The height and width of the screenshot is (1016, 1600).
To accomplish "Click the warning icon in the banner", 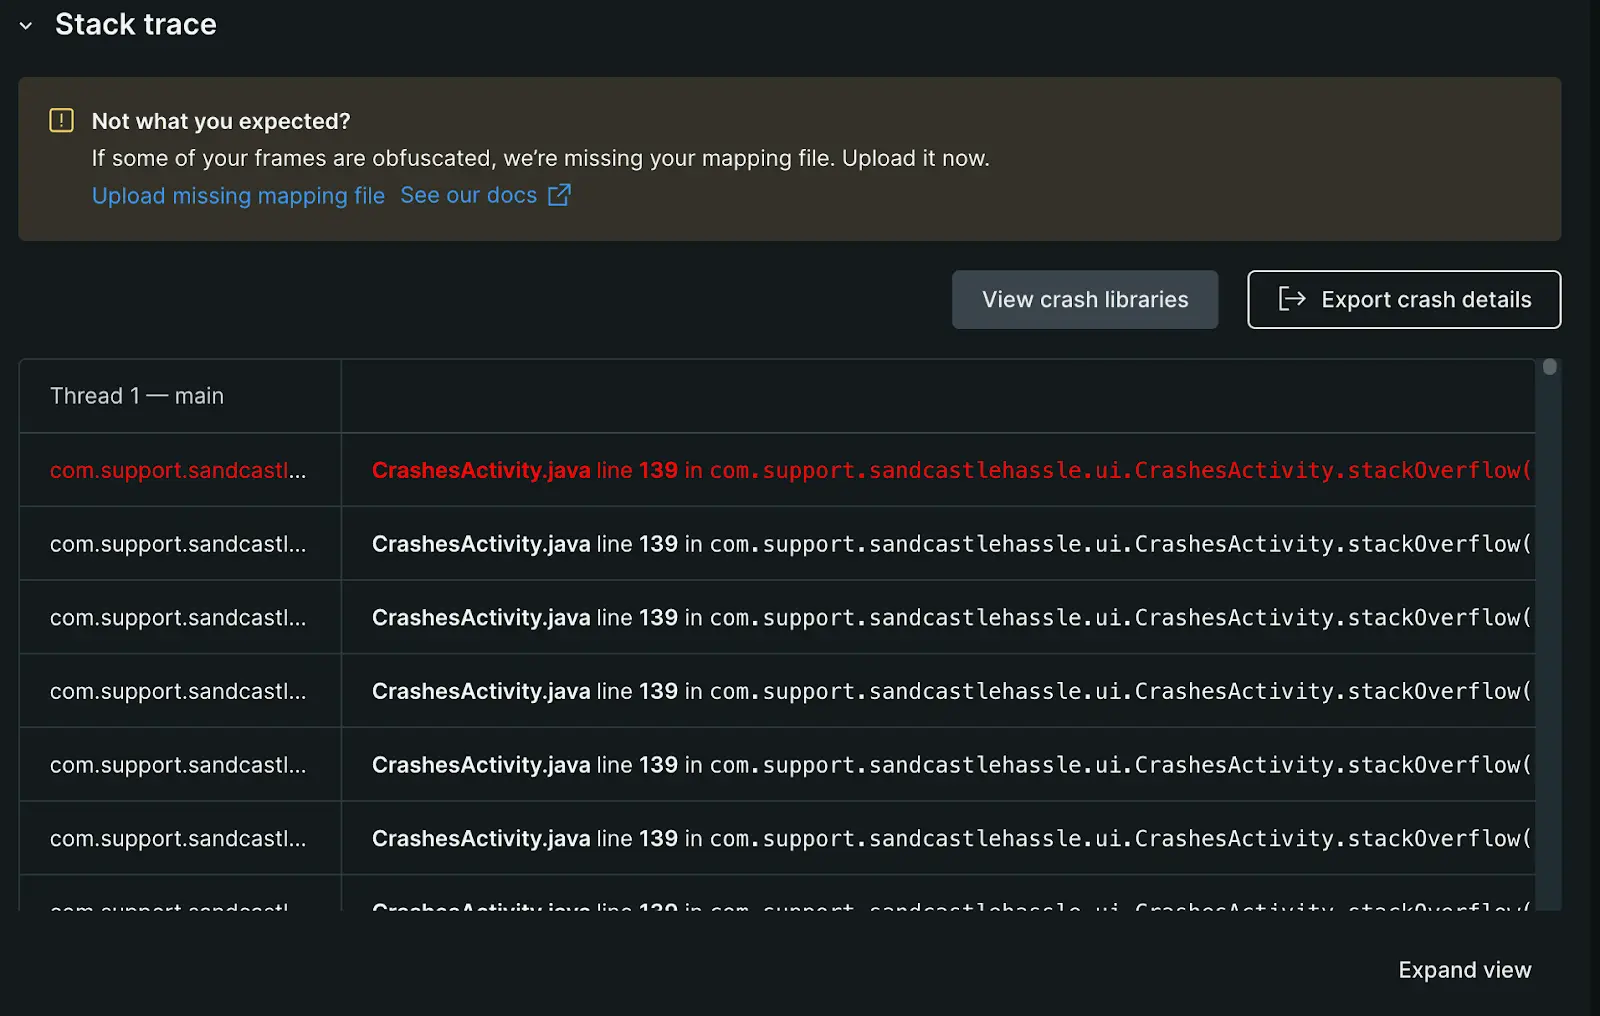I will (x=61, y=121).
